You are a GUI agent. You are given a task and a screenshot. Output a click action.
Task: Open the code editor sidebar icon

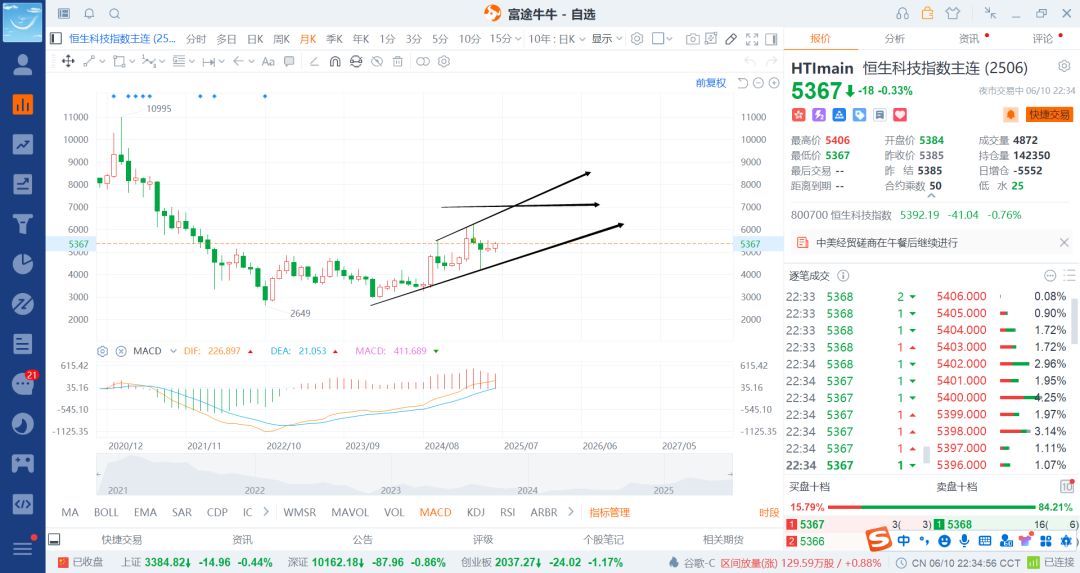point(23,503)
